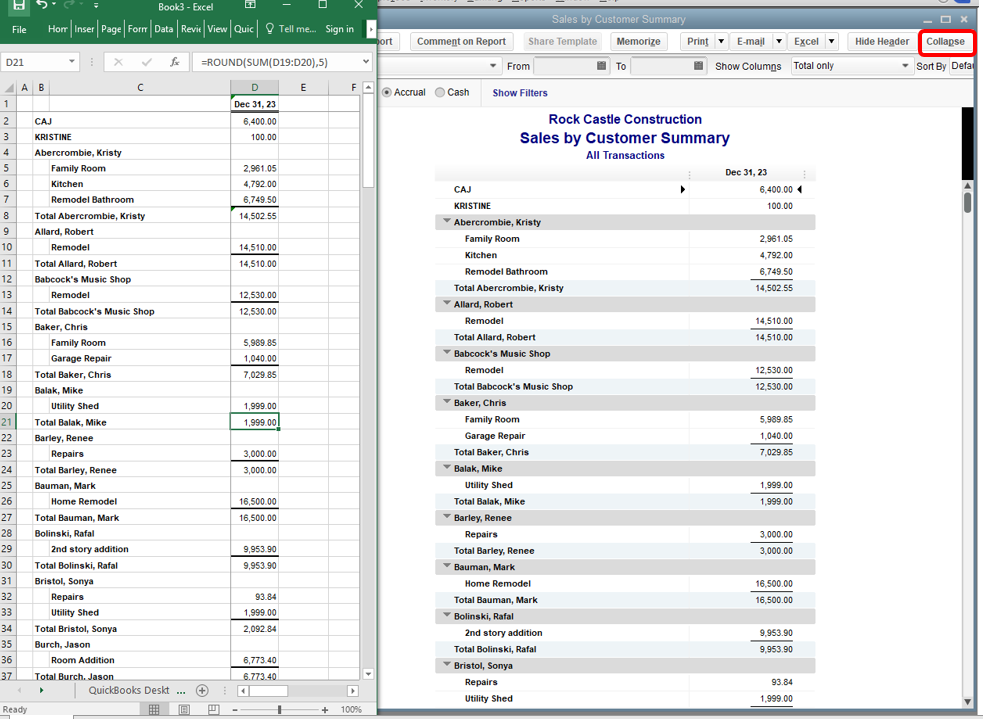
Task: Collapse the Abercrombie, Kristy group triangle
Action: point(446,222)
